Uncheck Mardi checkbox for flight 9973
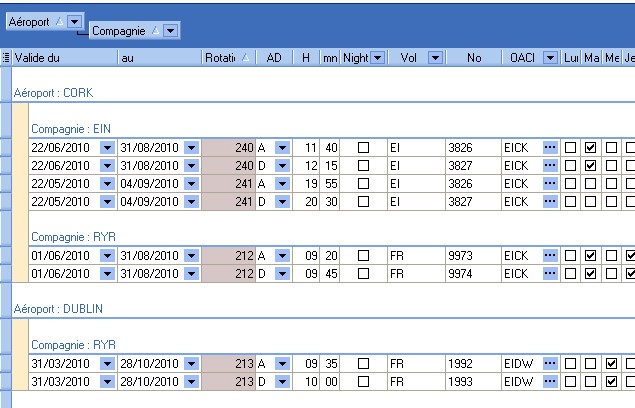Screen dimensions: 635x408 [590, 256]
